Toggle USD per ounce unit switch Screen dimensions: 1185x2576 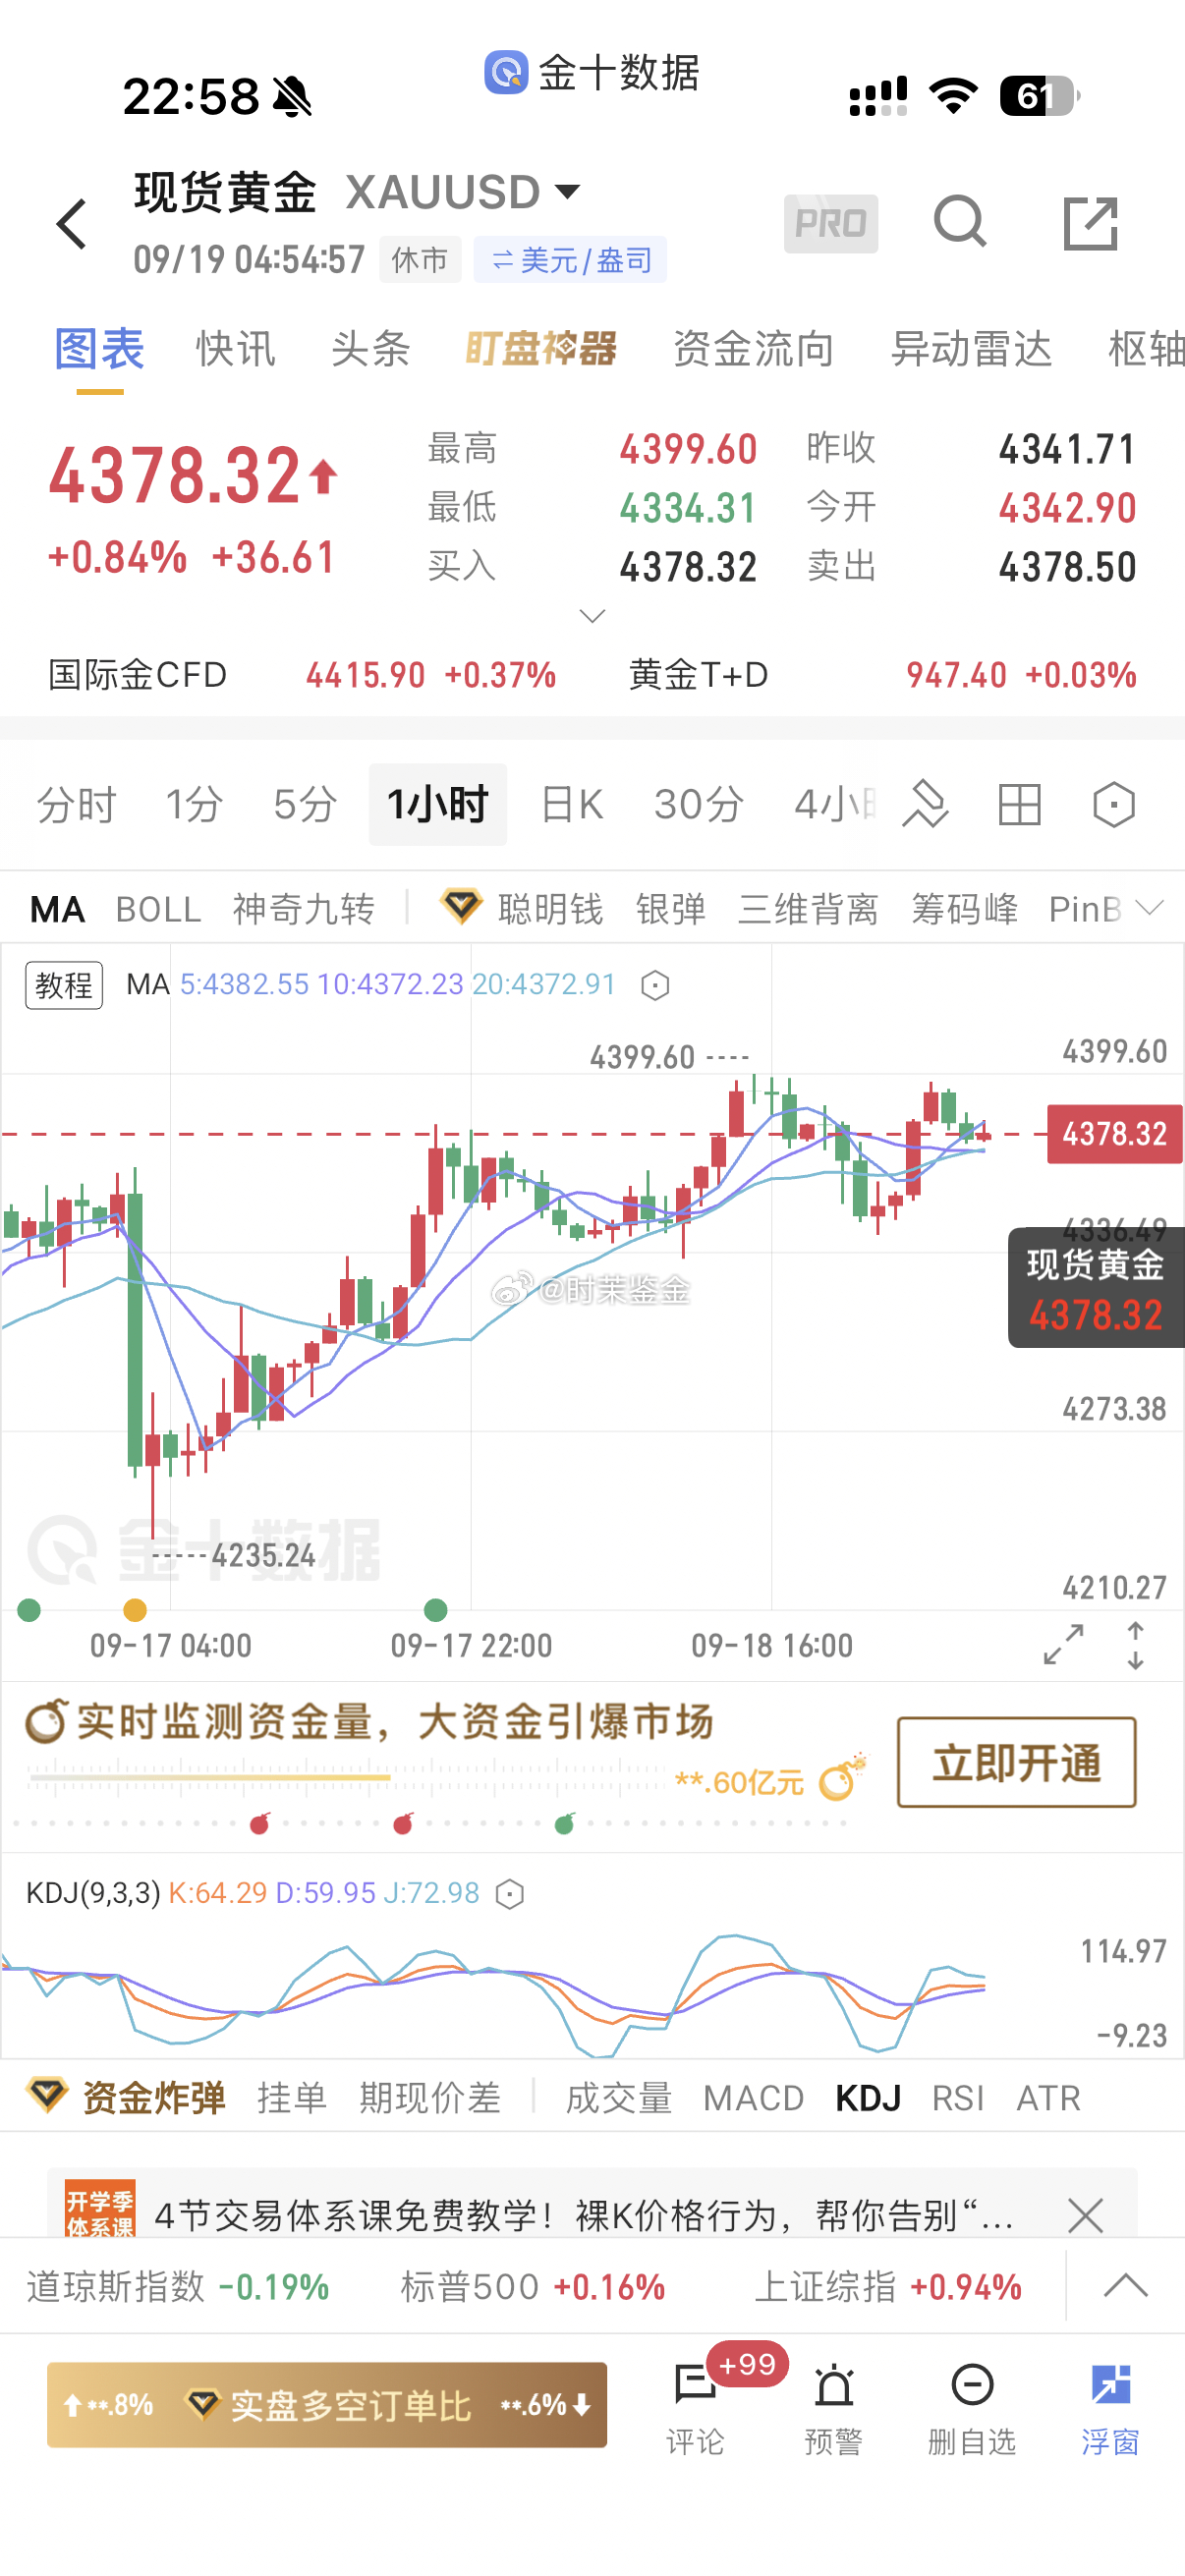click(570, 260)
